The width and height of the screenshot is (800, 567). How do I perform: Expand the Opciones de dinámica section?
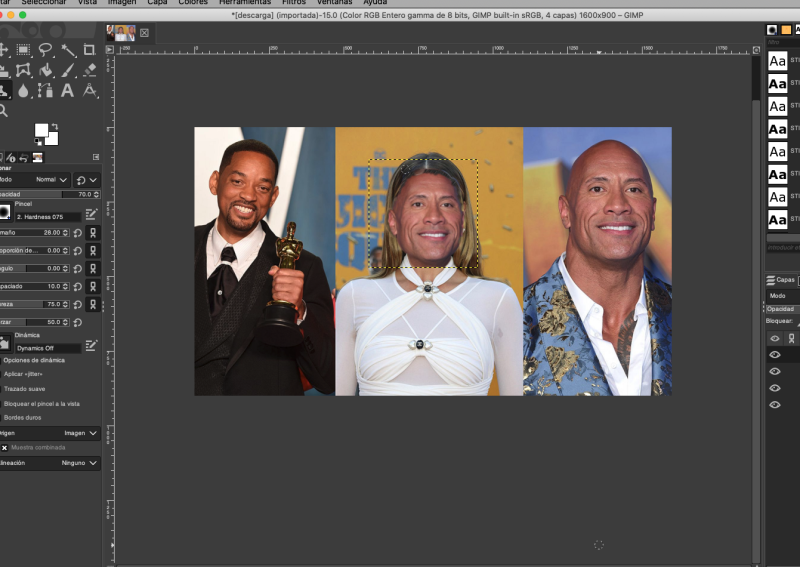[34, 360]
